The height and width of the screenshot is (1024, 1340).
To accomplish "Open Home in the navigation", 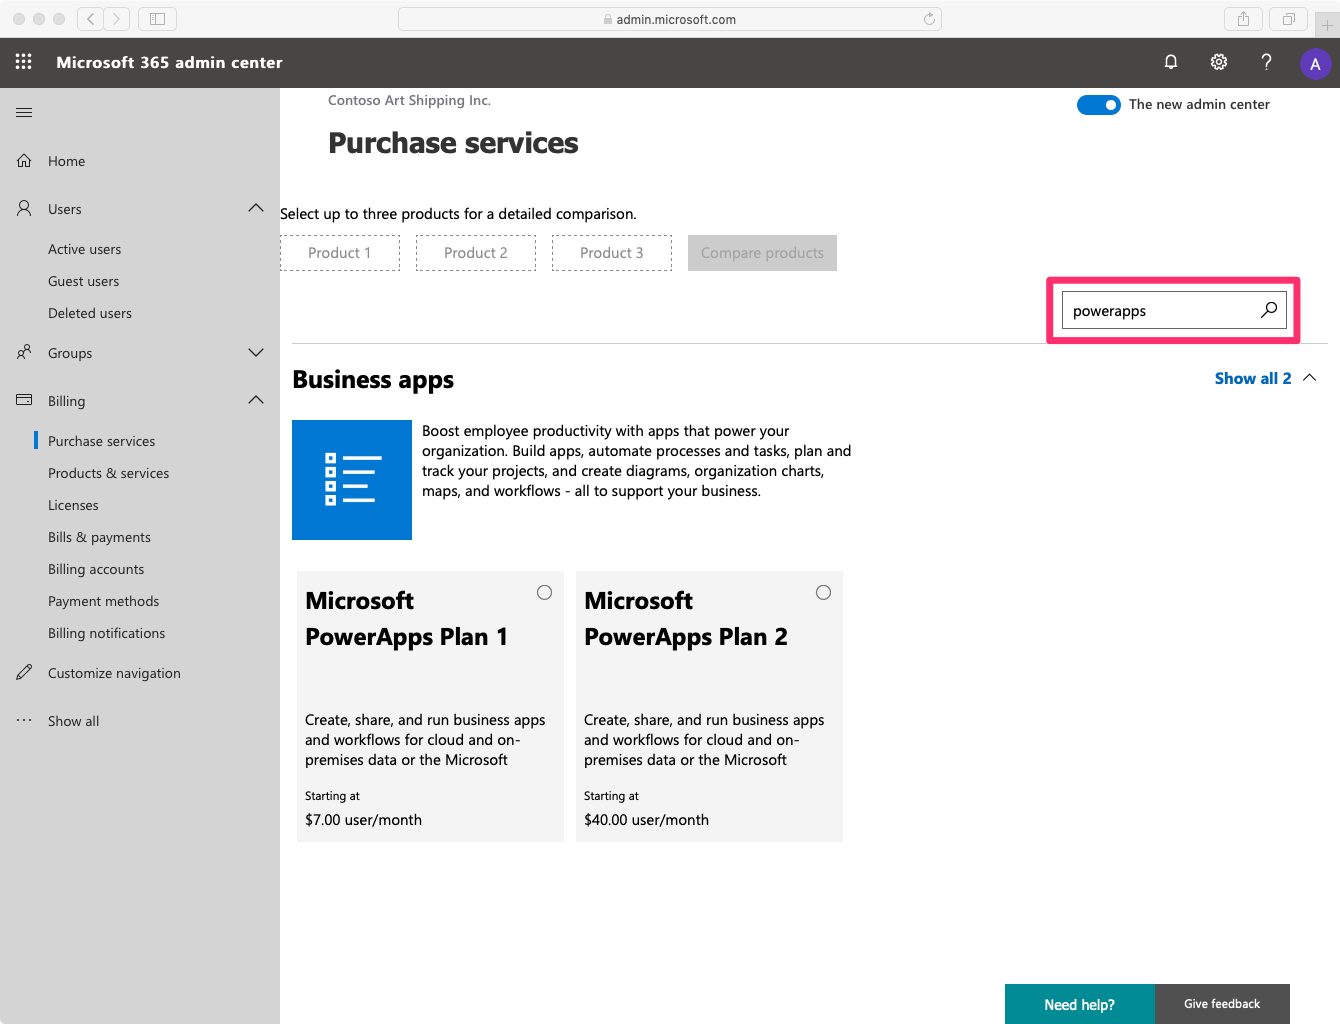I will click(x=66, y=161).
